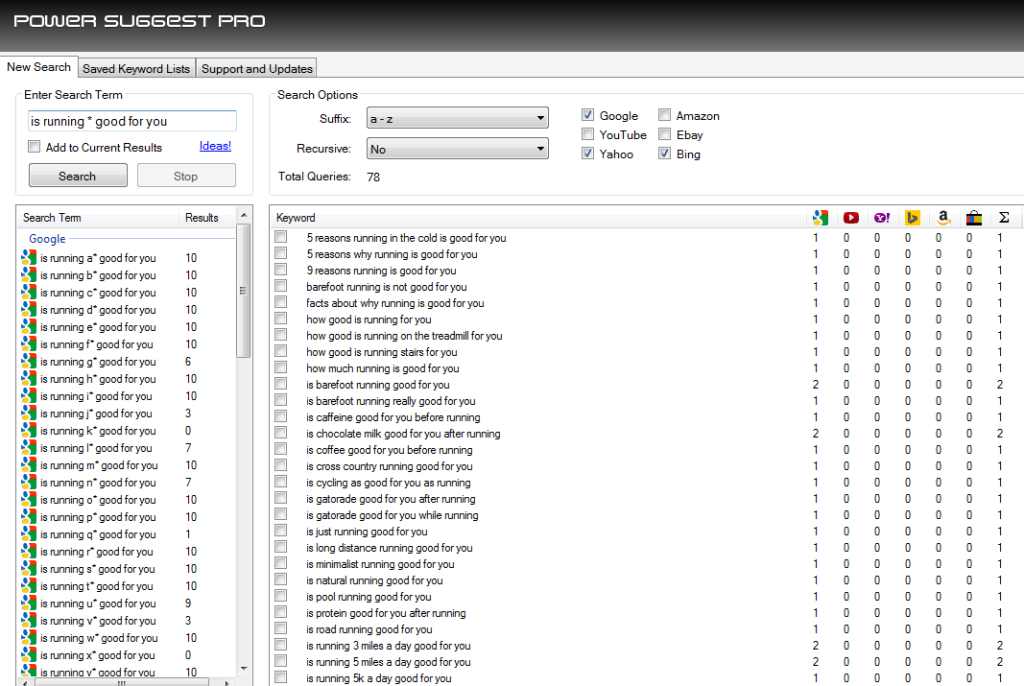Click Google icon beside 'is running x* good for you'
1024x686 pixels.
point(29,655)
